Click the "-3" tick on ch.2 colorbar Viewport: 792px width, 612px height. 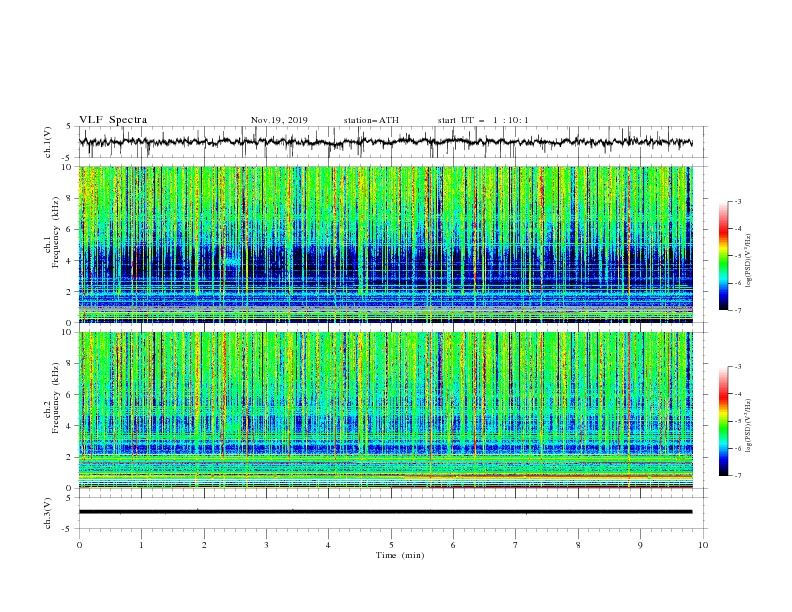click(x=738, y=367)
